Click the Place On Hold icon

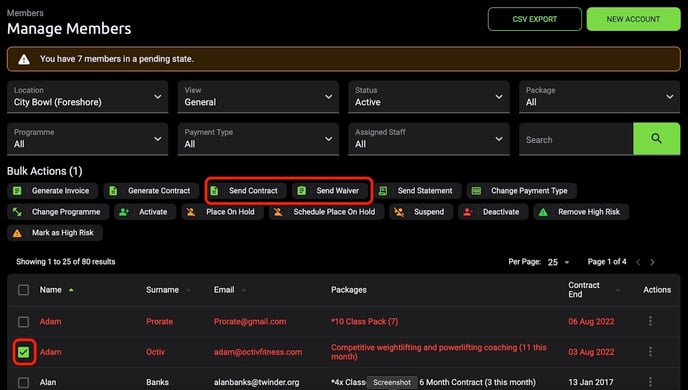click(191, 212)
